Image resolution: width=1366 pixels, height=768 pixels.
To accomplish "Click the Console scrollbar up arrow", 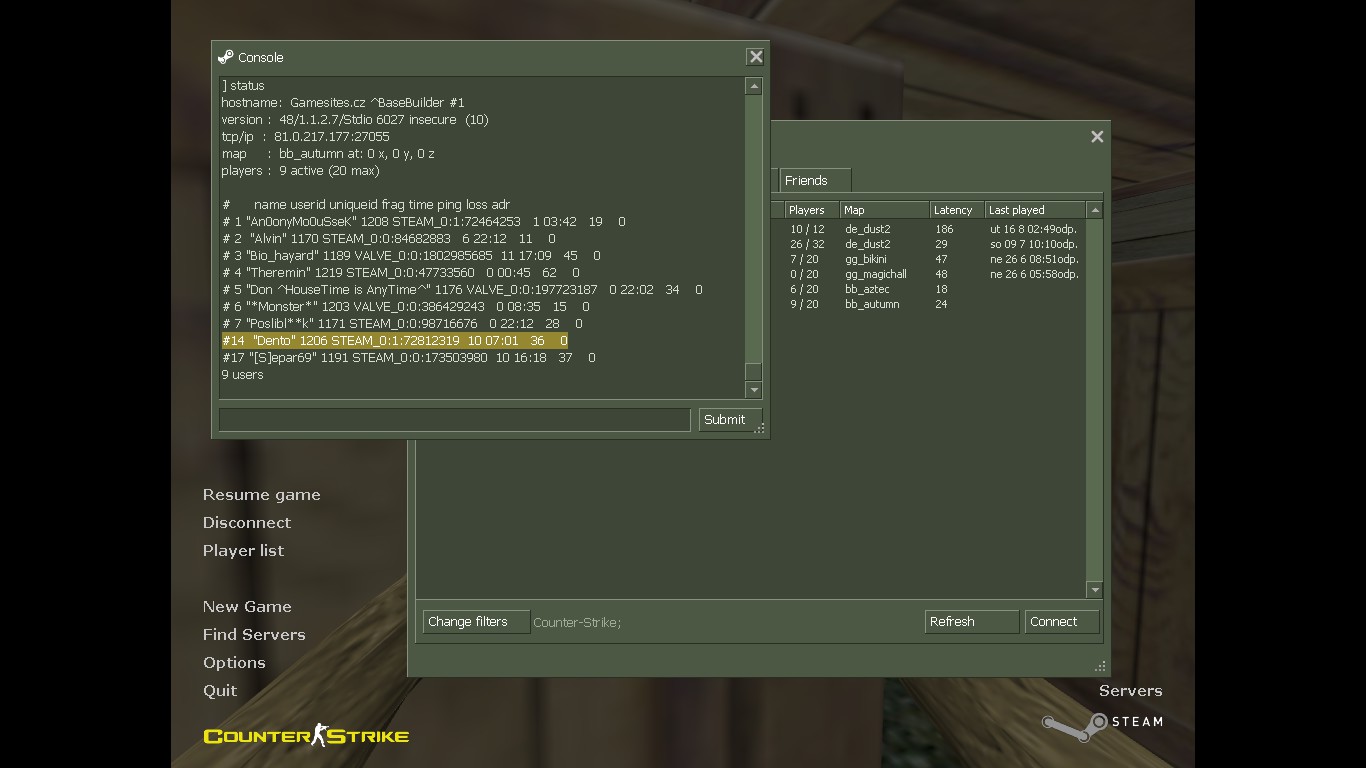I will coord(754,87).
